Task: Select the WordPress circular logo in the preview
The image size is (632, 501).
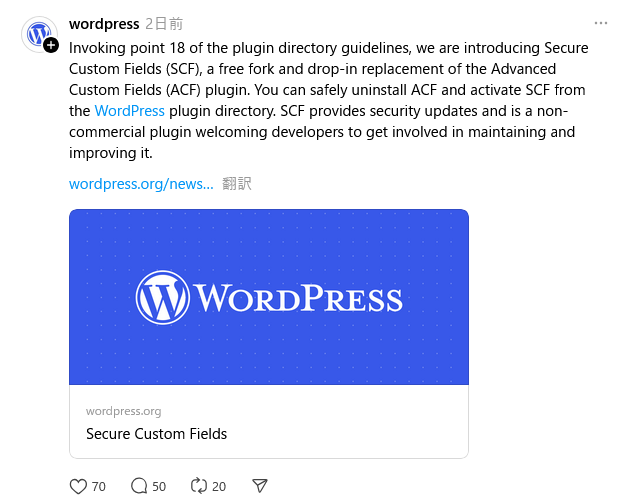Action: click(162, 297)
